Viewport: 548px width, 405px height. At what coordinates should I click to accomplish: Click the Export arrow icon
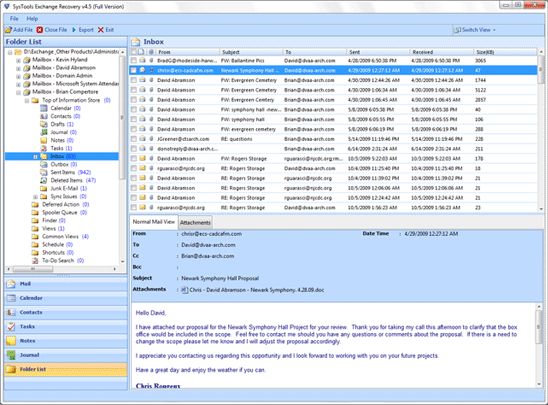pos(74,30)
